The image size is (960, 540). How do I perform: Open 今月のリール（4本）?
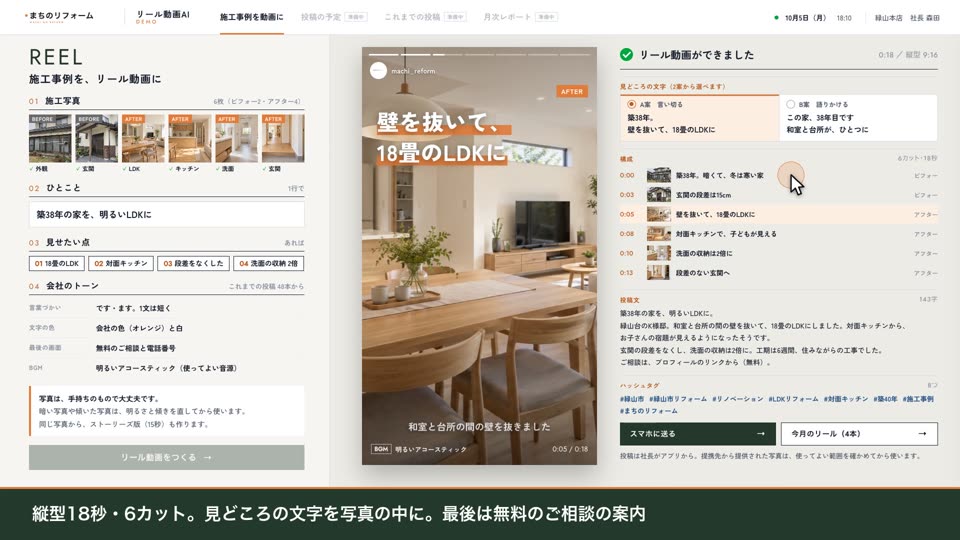click(x=859, y=433)
